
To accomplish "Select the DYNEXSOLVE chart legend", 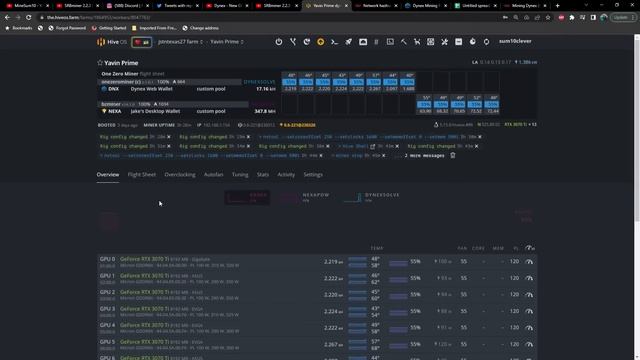I will [x=371, y=198].
